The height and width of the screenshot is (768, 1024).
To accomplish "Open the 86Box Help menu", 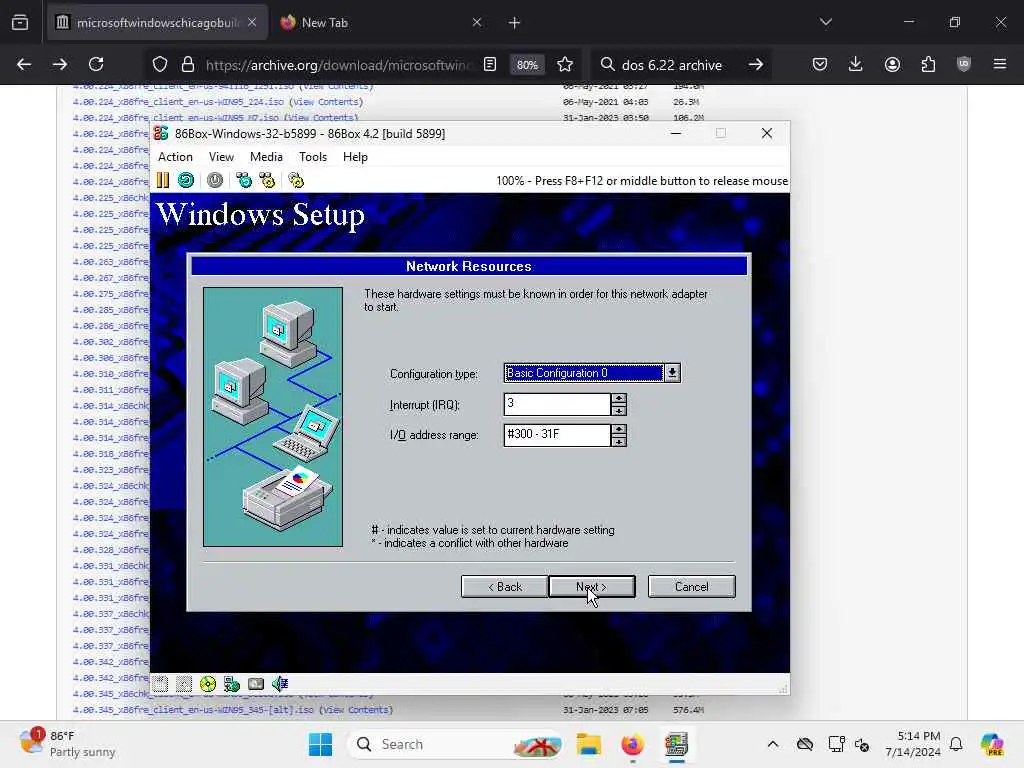I will click(x=355, y=157).
